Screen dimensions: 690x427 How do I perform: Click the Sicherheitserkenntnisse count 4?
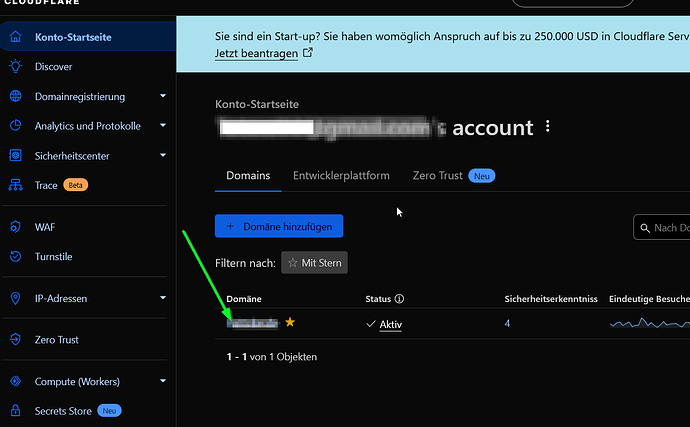click(507, 324)
